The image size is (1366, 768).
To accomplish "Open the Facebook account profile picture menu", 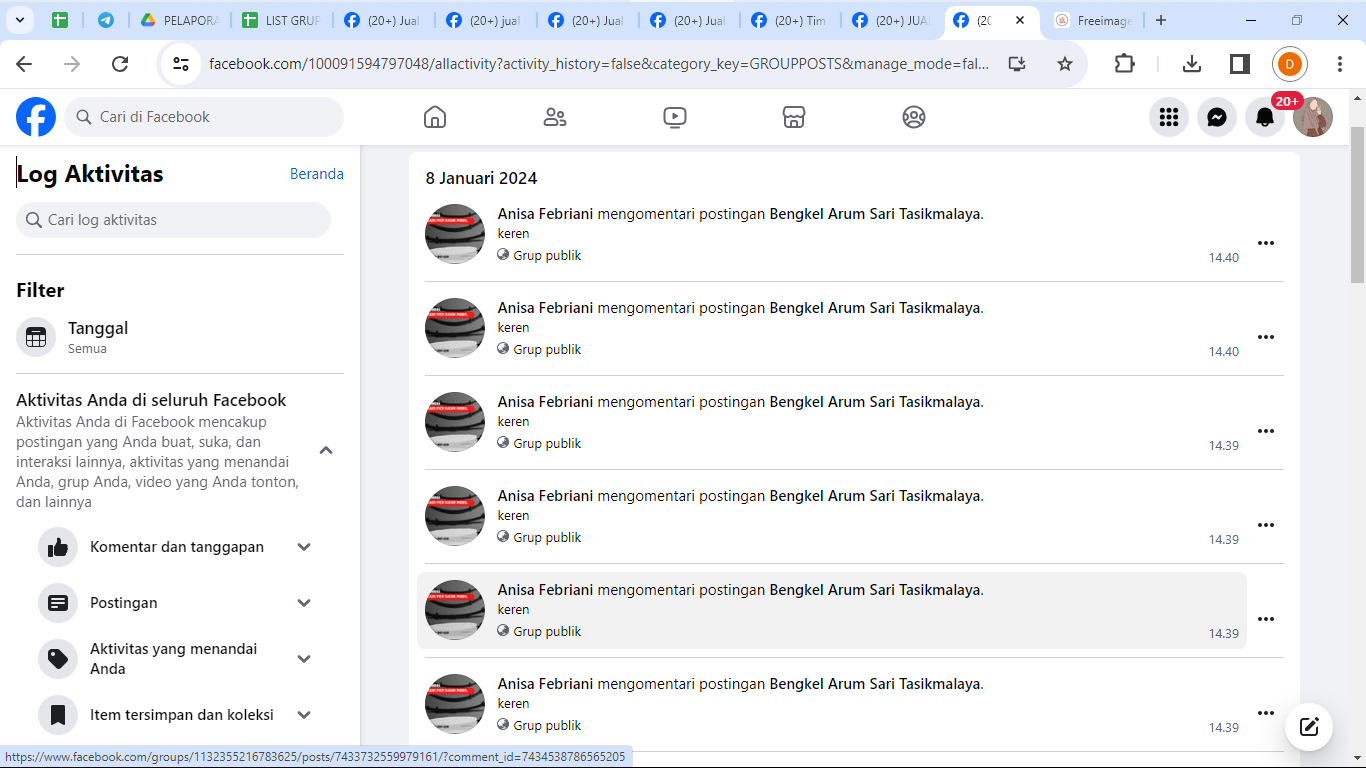I will (x=1313, y=117).
